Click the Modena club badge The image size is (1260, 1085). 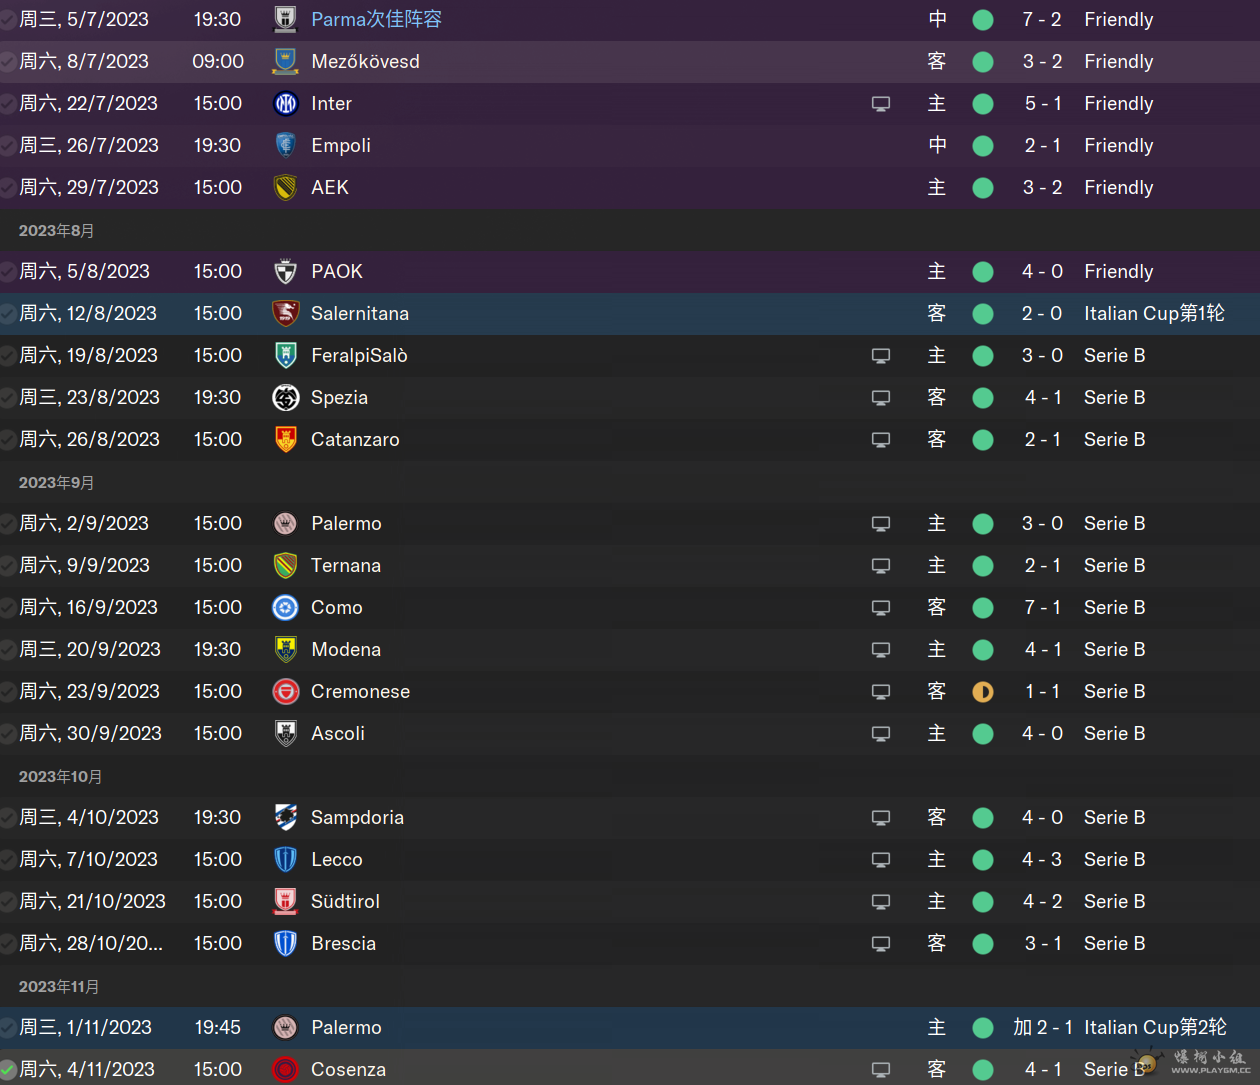point(286,649)
